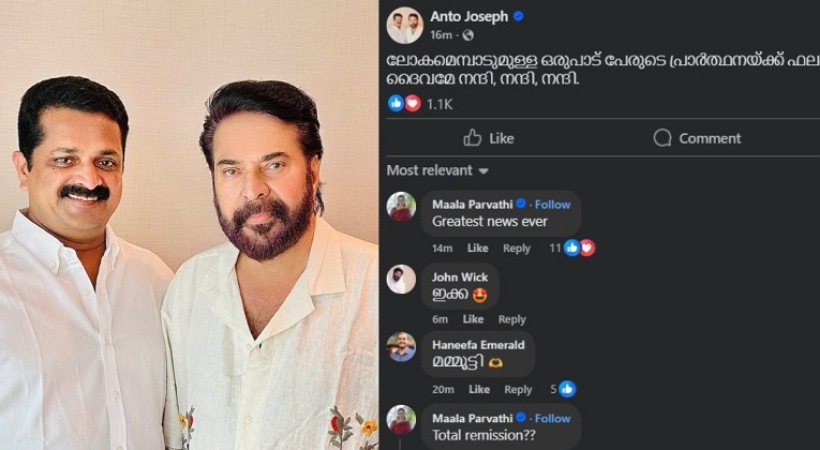Open the poster's profile picture beside Anto Joseph
820x450 pixels.
coord(405,25)
